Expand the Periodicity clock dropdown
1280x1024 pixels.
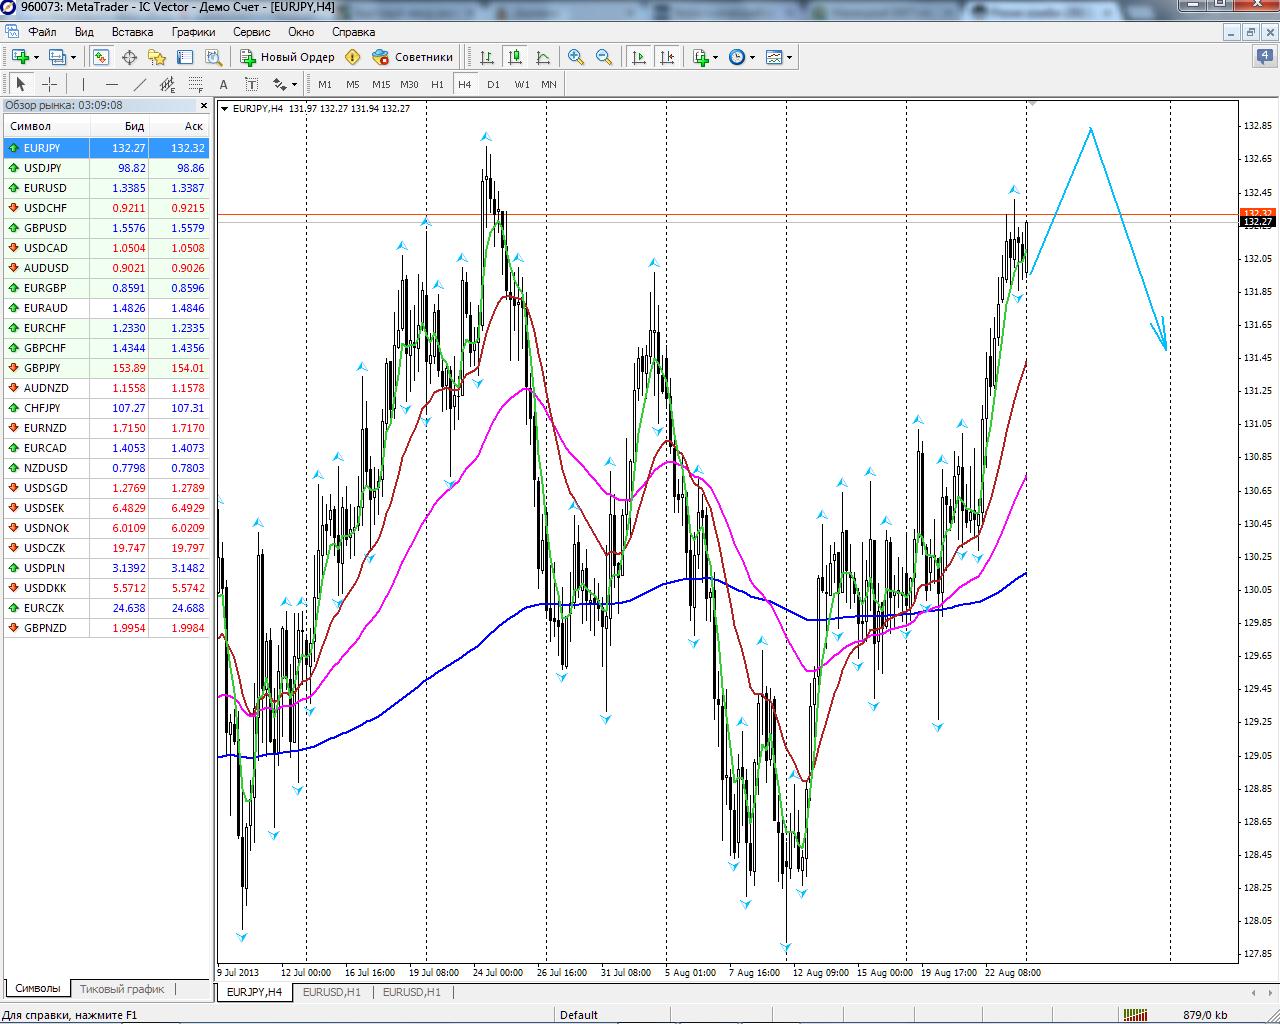coord(741,57)
